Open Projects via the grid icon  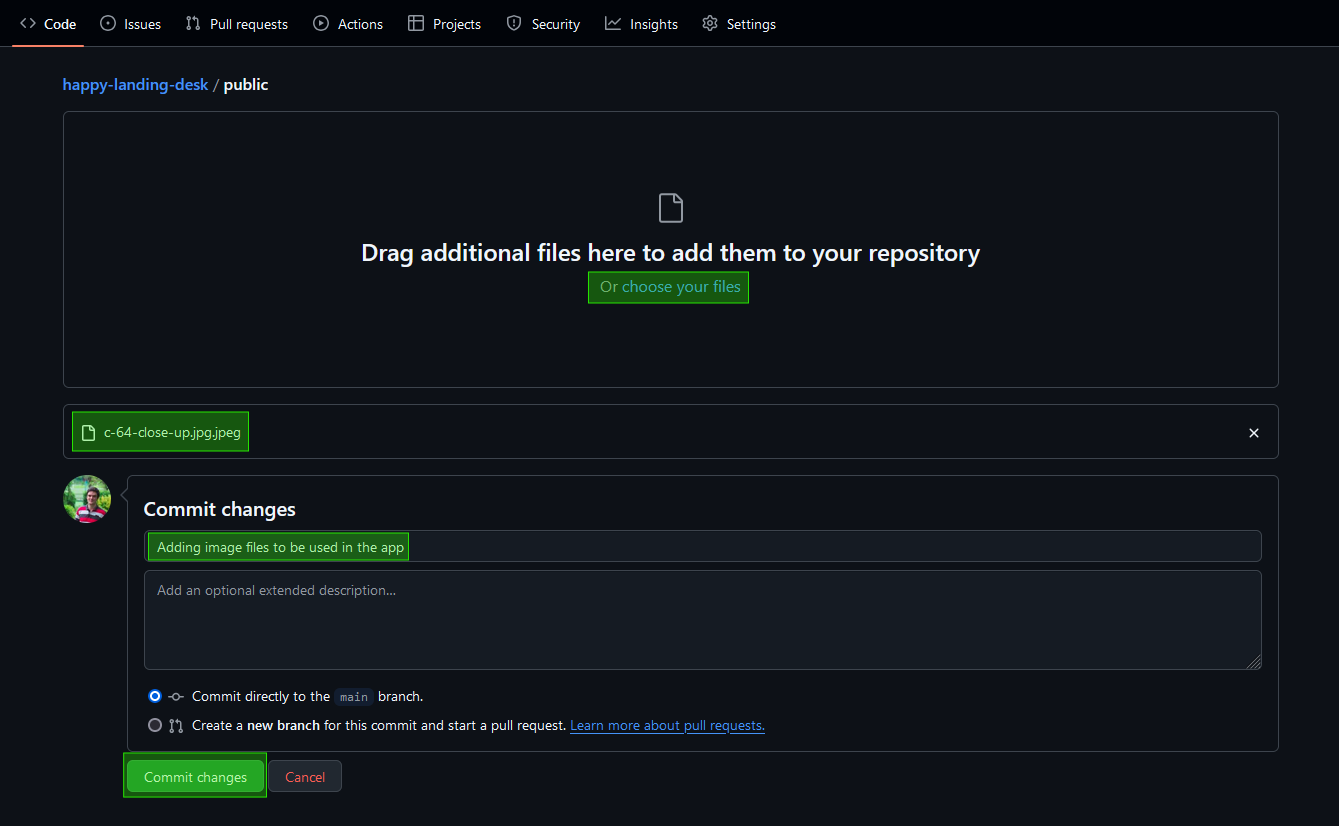click(415, 23)
